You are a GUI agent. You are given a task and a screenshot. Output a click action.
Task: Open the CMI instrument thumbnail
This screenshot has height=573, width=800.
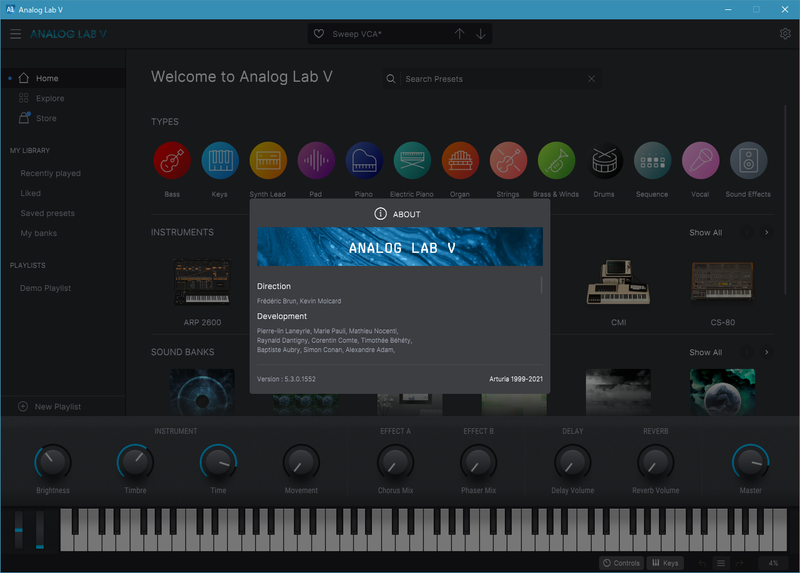click(618, 282)
